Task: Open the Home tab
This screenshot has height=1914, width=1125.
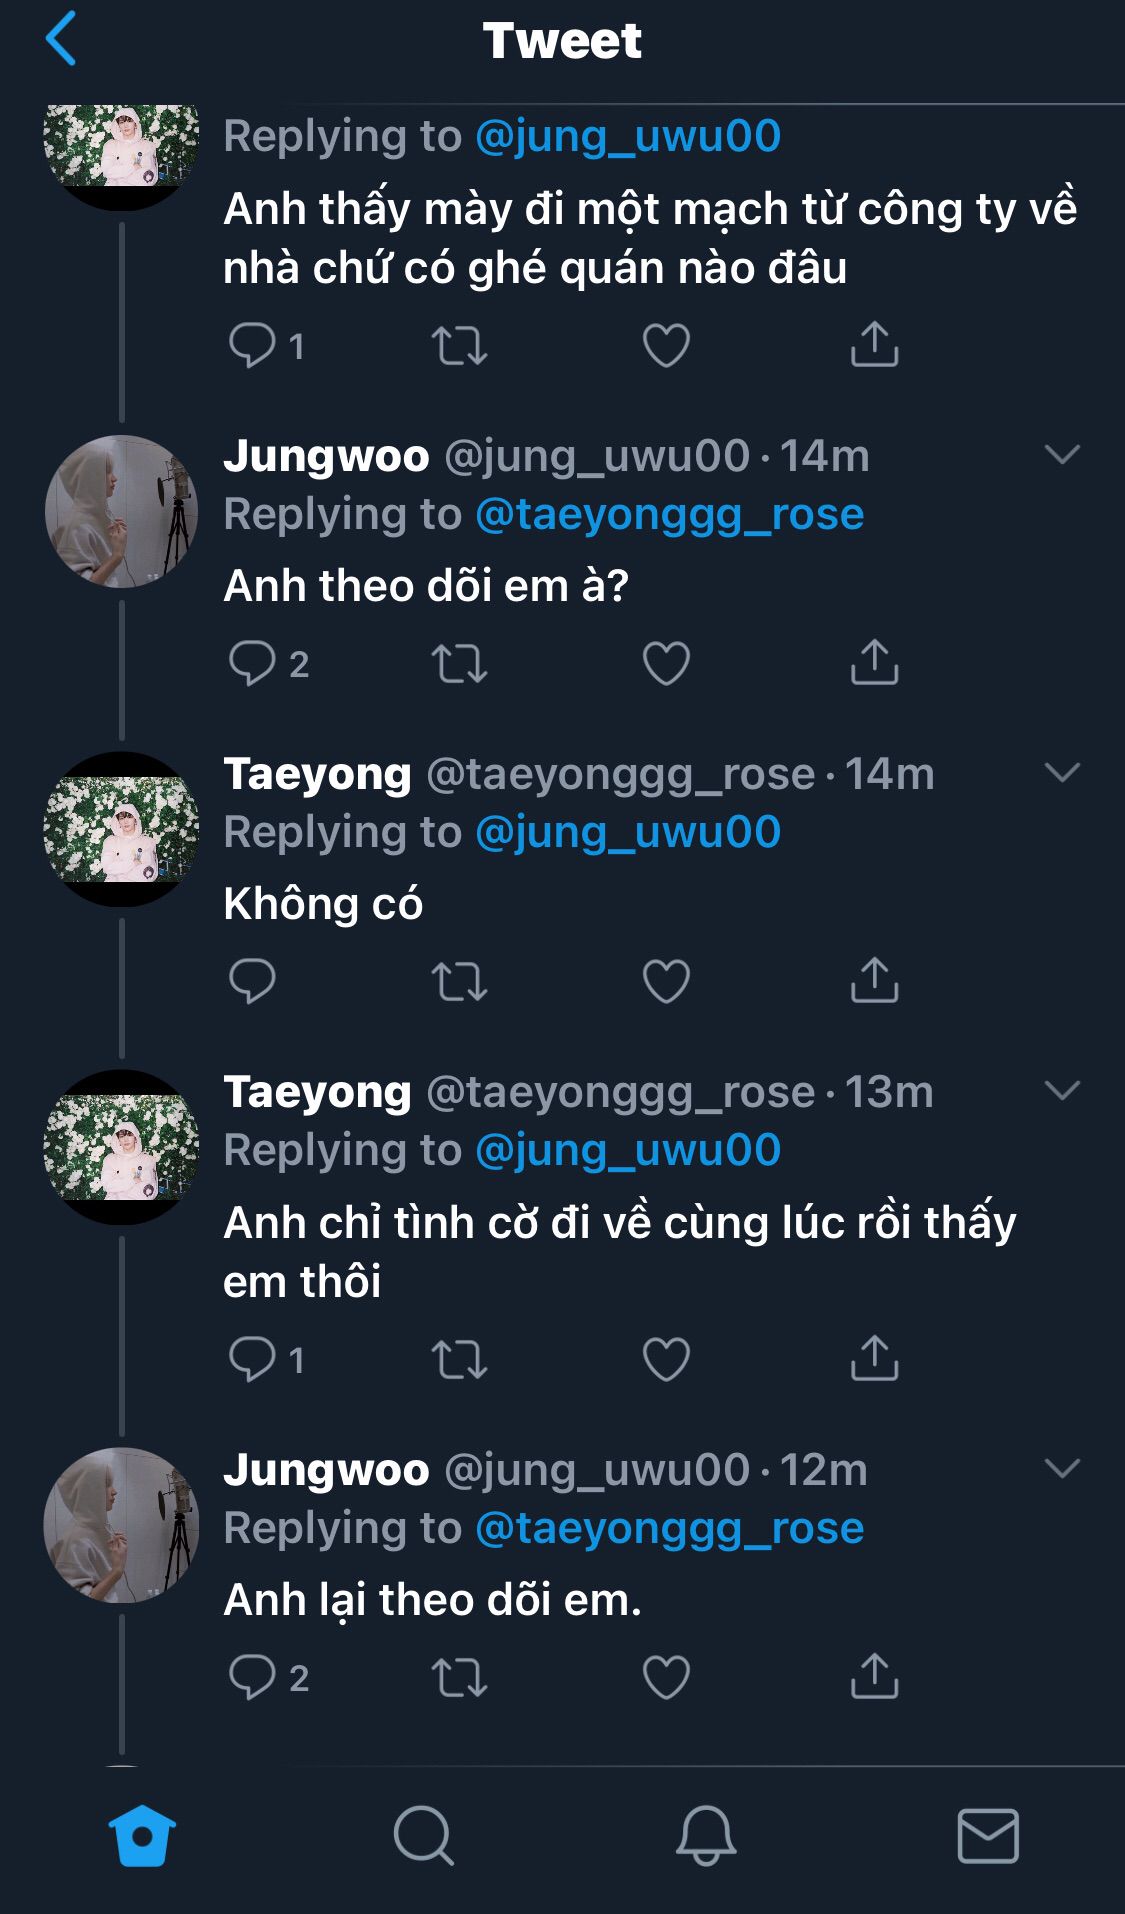Action: coord(142,1835)
